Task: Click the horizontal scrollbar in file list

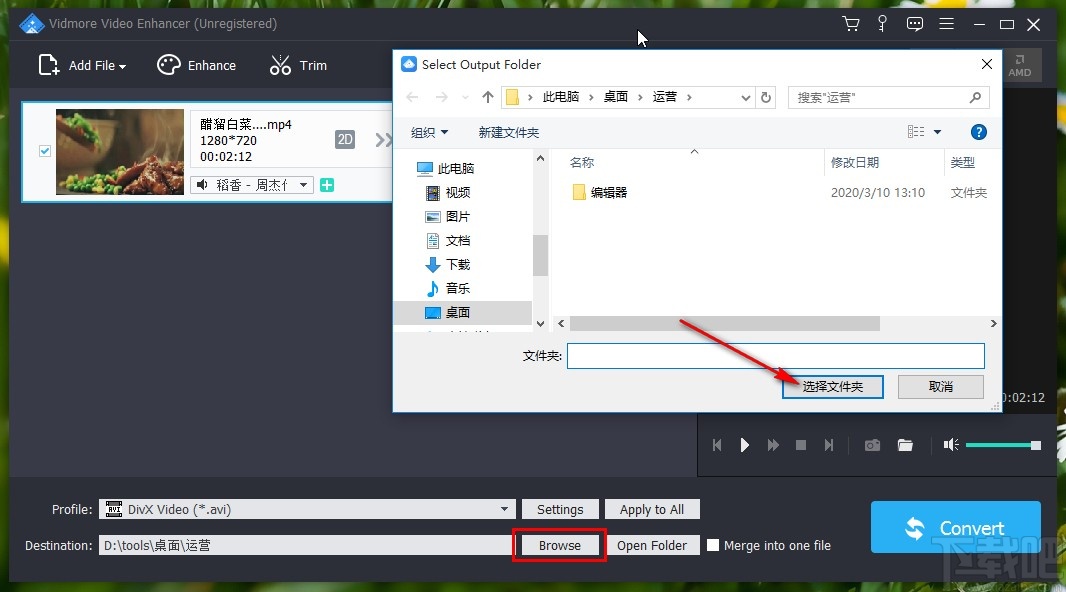Action: point(725,324)
